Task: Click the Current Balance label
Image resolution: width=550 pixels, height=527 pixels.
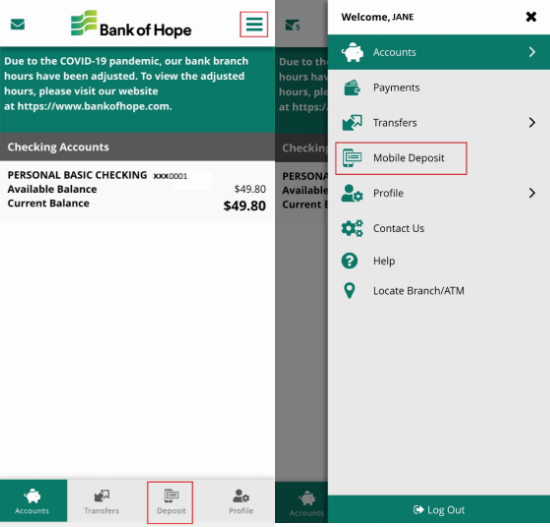Action: (x=48, y=203)
